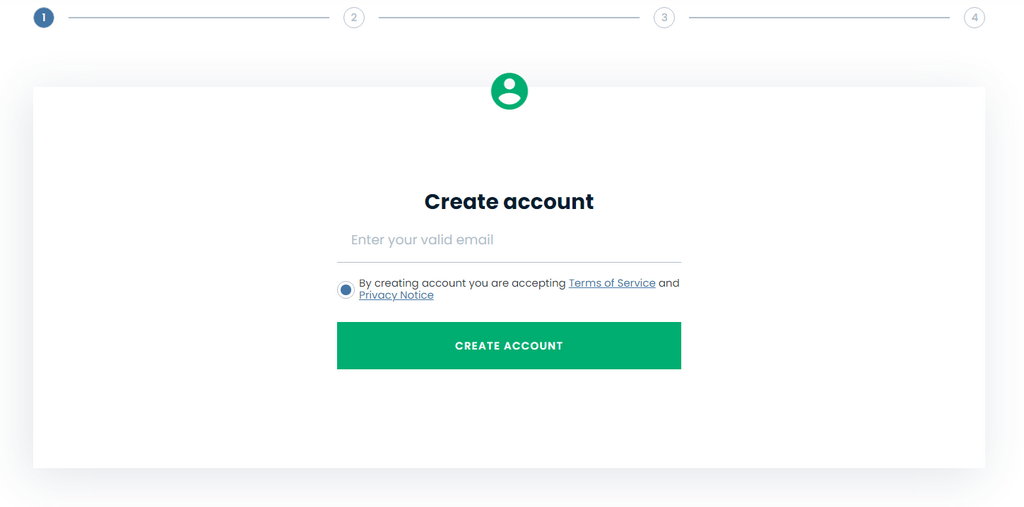Go to step 4 in progress tracker
The width and height of the screenshot is (1024, 507).
tap(974, 18)
